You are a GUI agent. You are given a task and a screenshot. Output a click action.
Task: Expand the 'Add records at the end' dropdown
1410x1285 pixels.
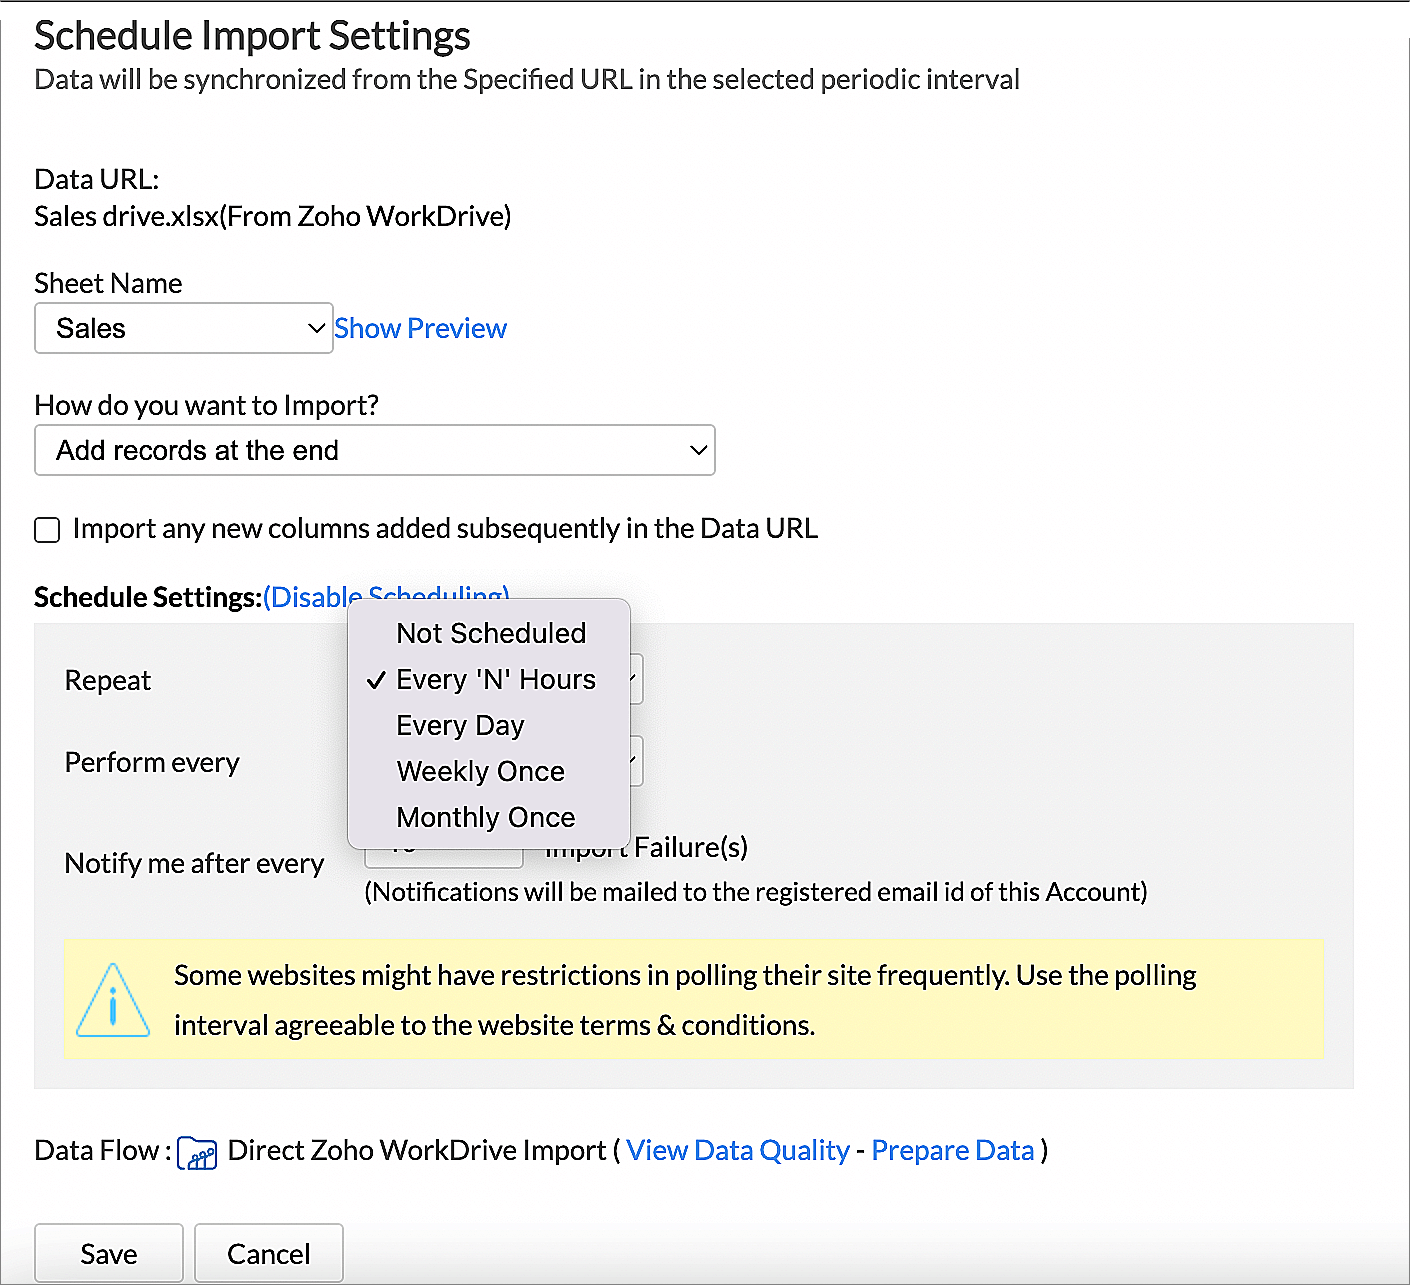[374, 450]
